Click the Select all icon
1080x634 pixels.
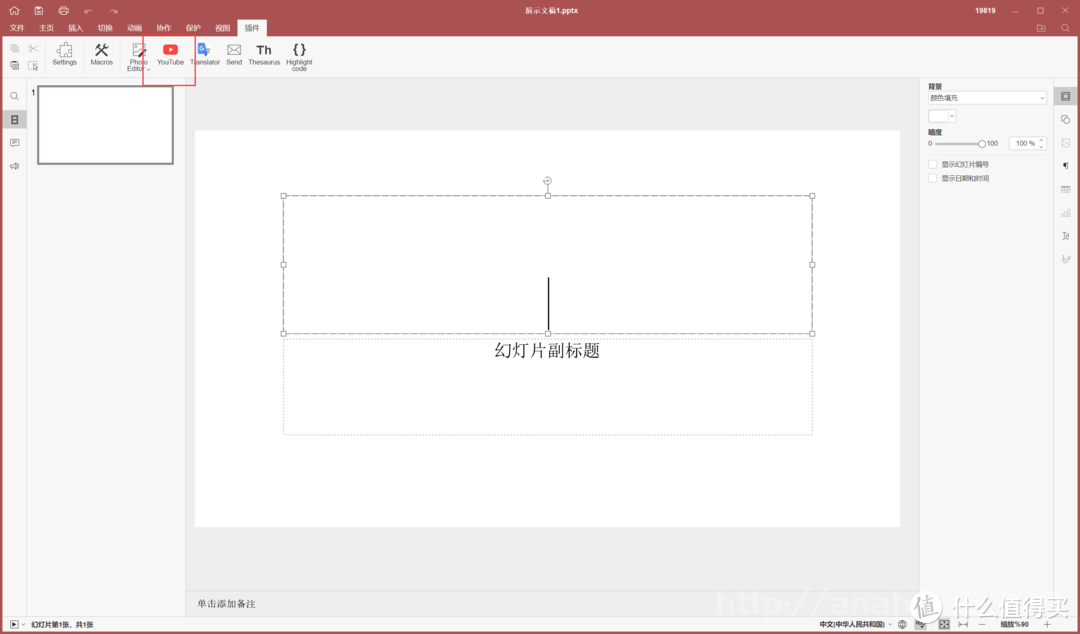click(33, 65)
